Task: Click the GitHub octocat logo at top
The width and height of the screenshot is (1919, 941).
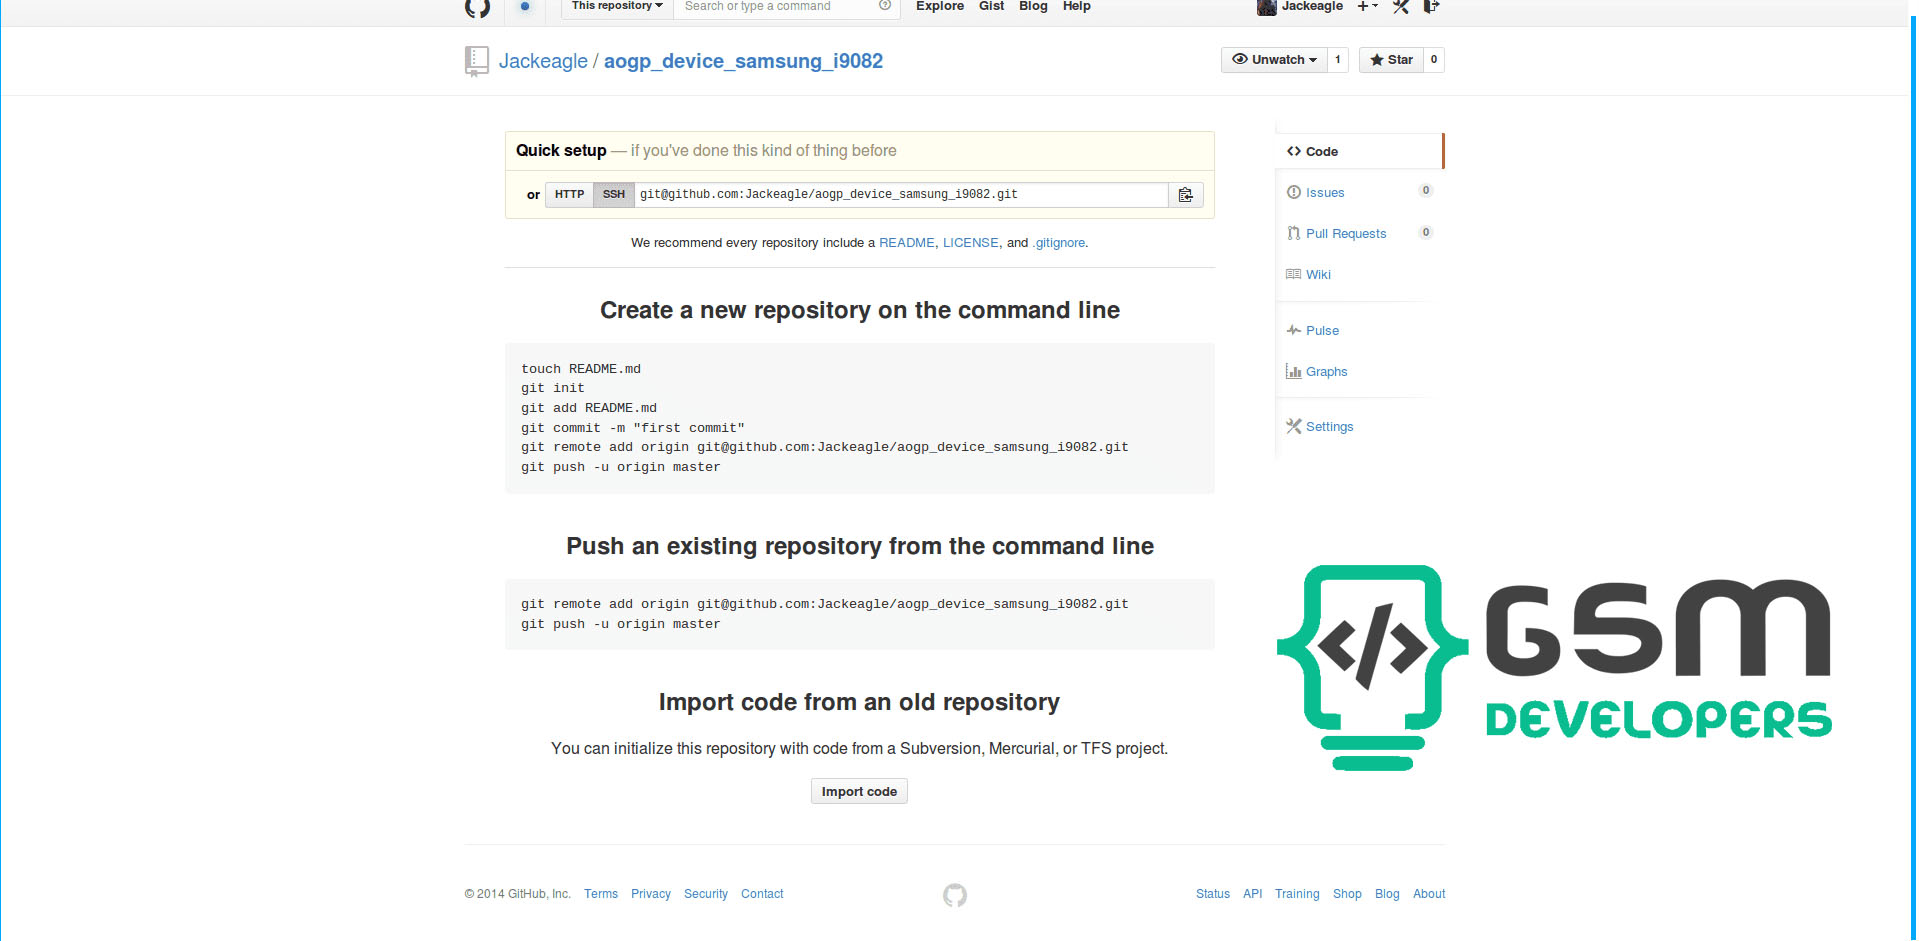Action: click(478, 8)
